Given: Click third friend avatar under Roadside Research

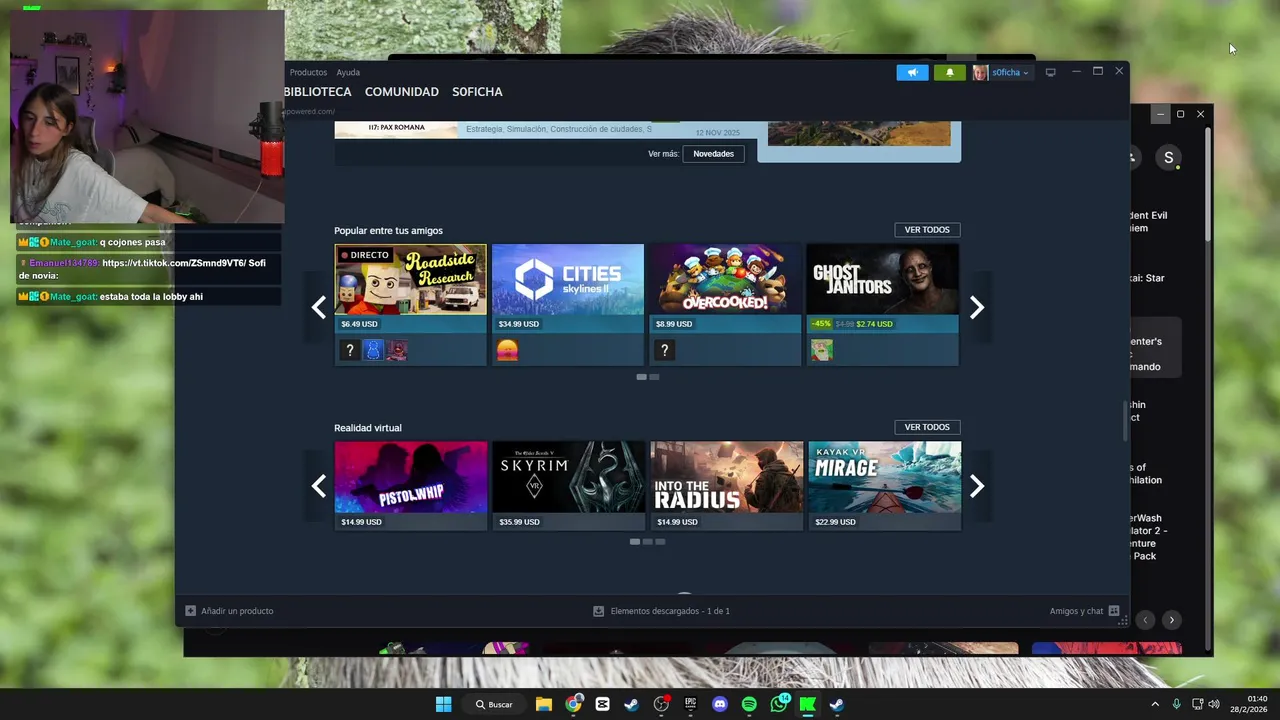Looking at the screenshot, I should [397, 350].
